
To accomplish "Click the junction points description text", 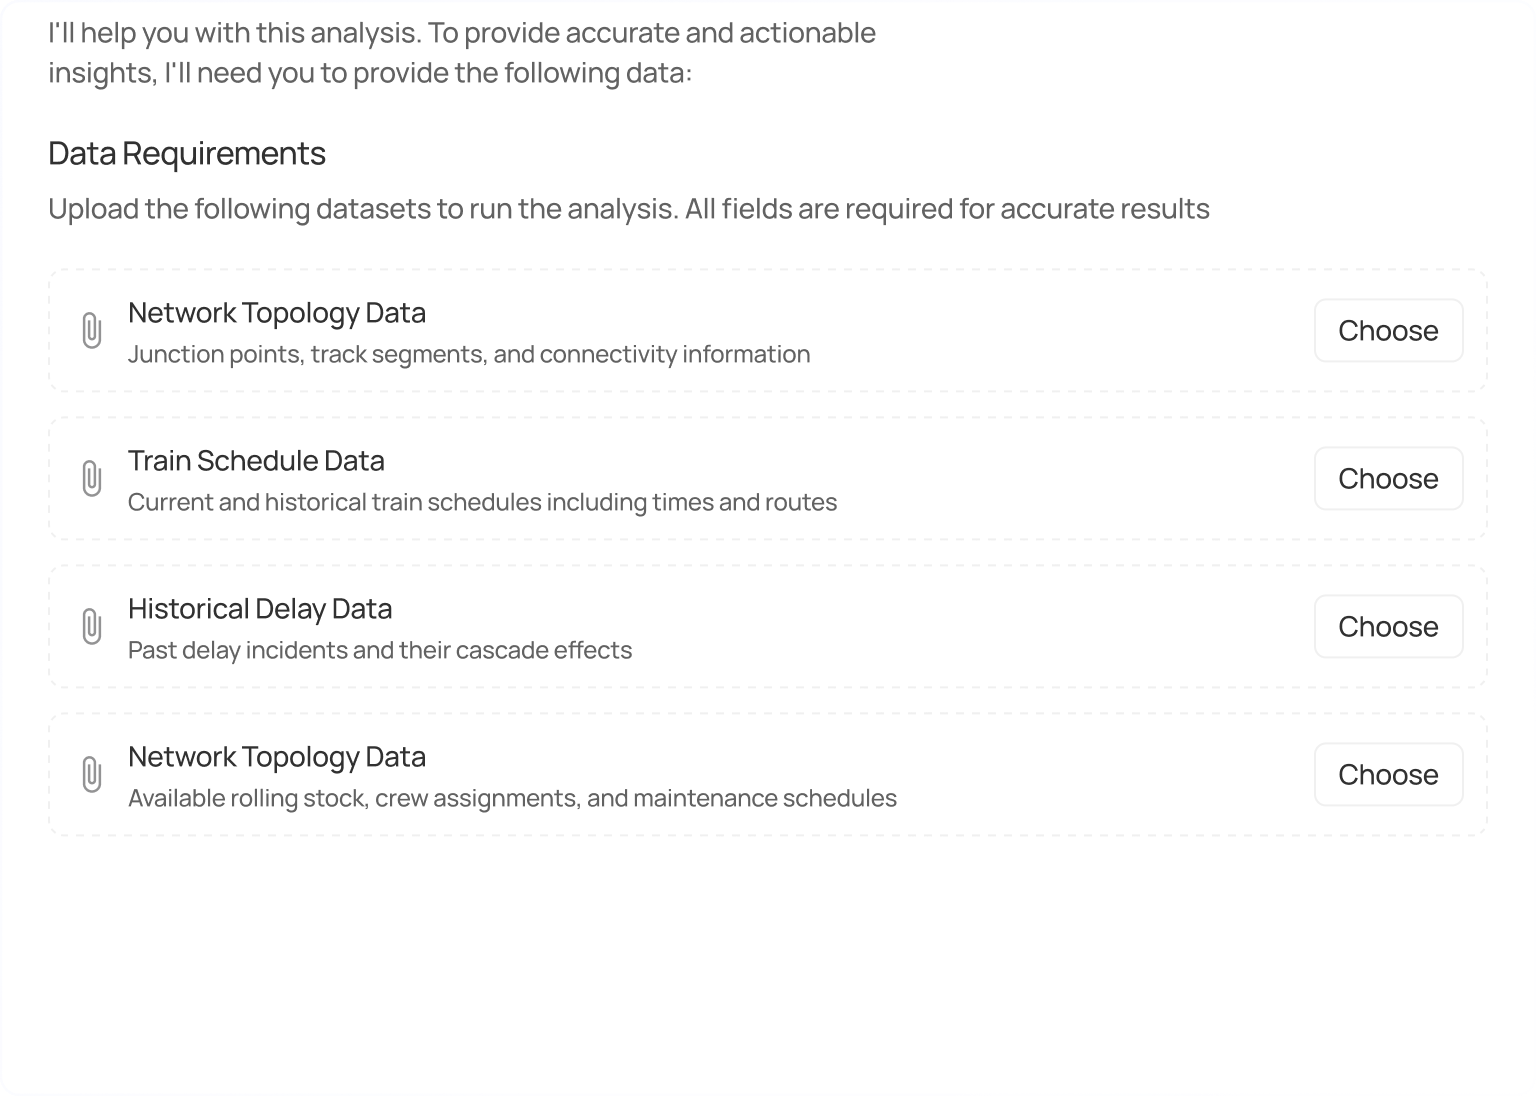I will (469, 354).
